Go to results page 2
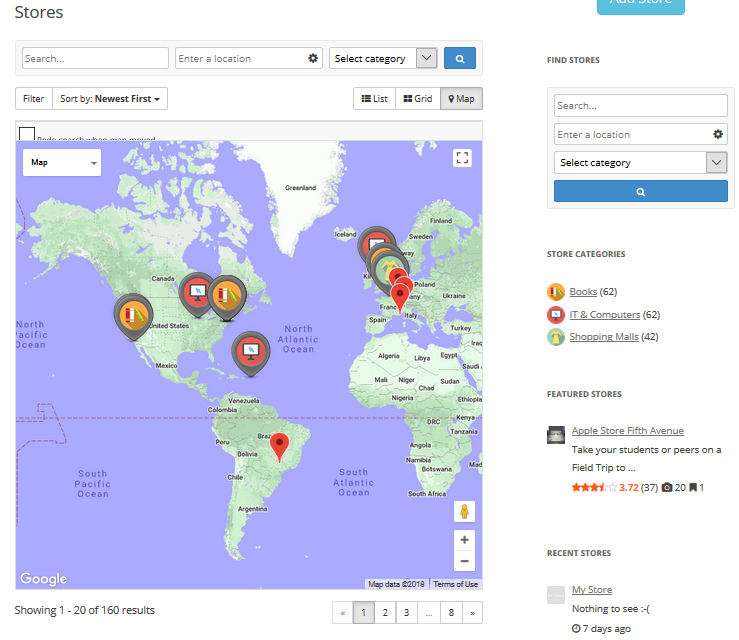This screenshot has height=640, width=739. tap(385, 612)
